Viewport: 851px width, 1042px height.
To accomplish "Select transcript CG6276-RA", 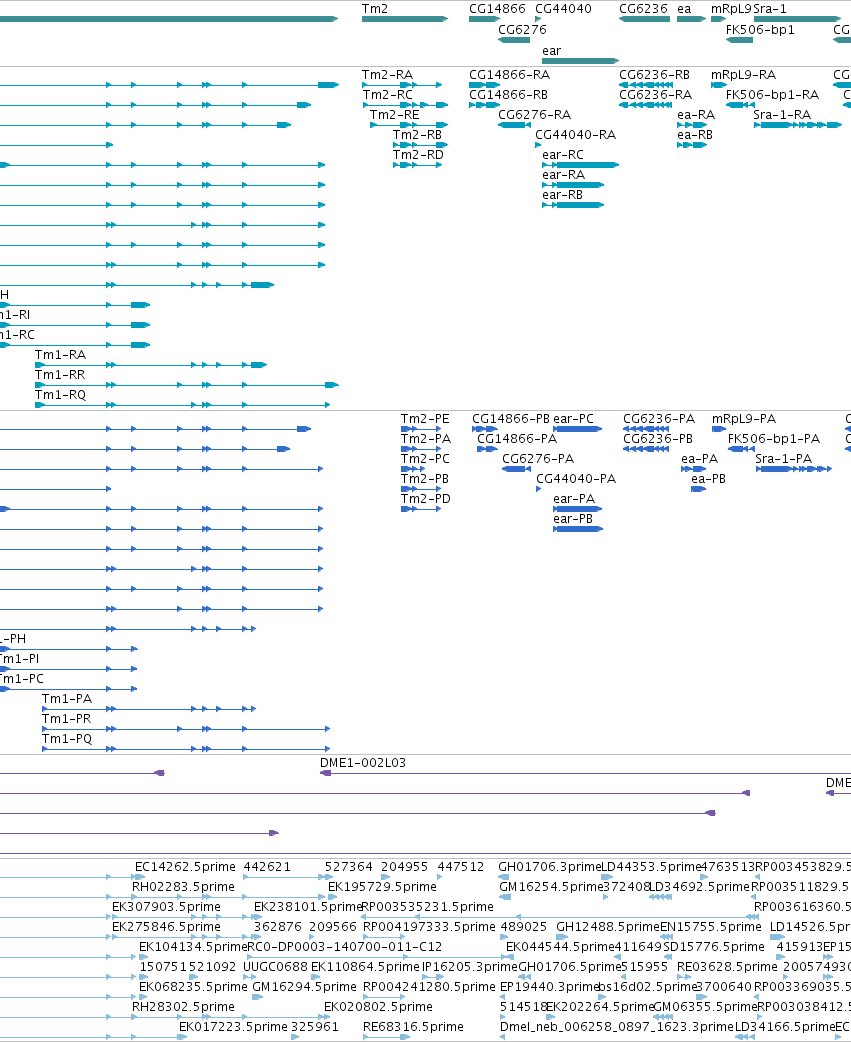I will click(x=514, y=125).
